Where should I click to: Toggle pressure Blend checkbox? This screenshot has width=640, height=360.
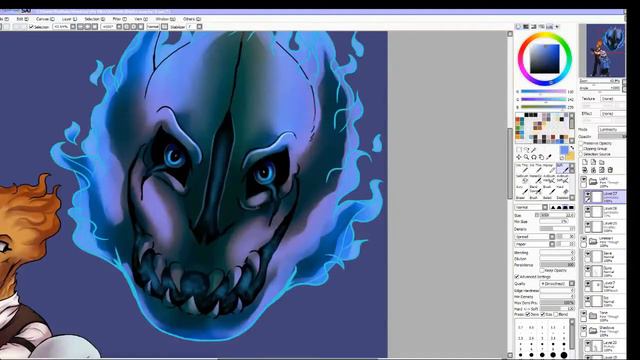(x=556, y=314)
